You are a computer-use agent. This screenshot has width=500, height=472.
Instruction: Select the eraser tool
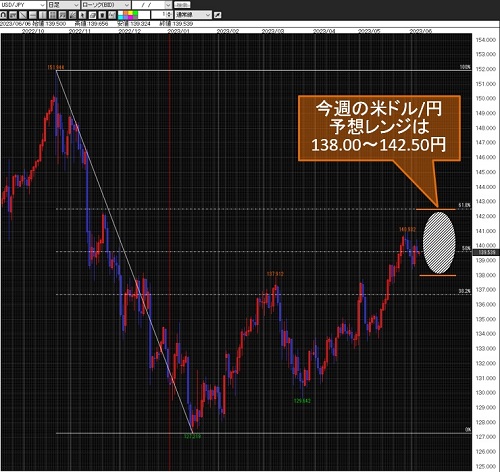pos(92,15)
